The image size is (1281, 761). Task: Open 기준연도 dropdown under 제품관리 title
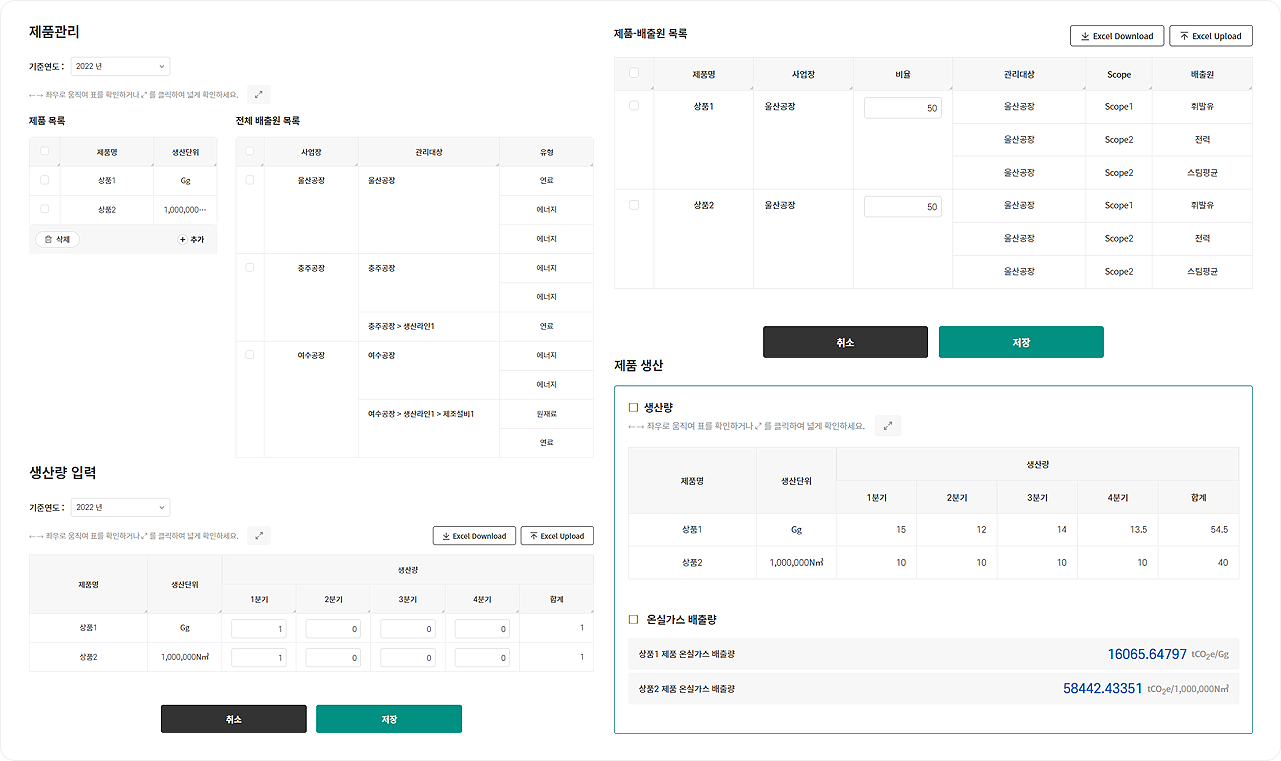[x=120, y=66]
